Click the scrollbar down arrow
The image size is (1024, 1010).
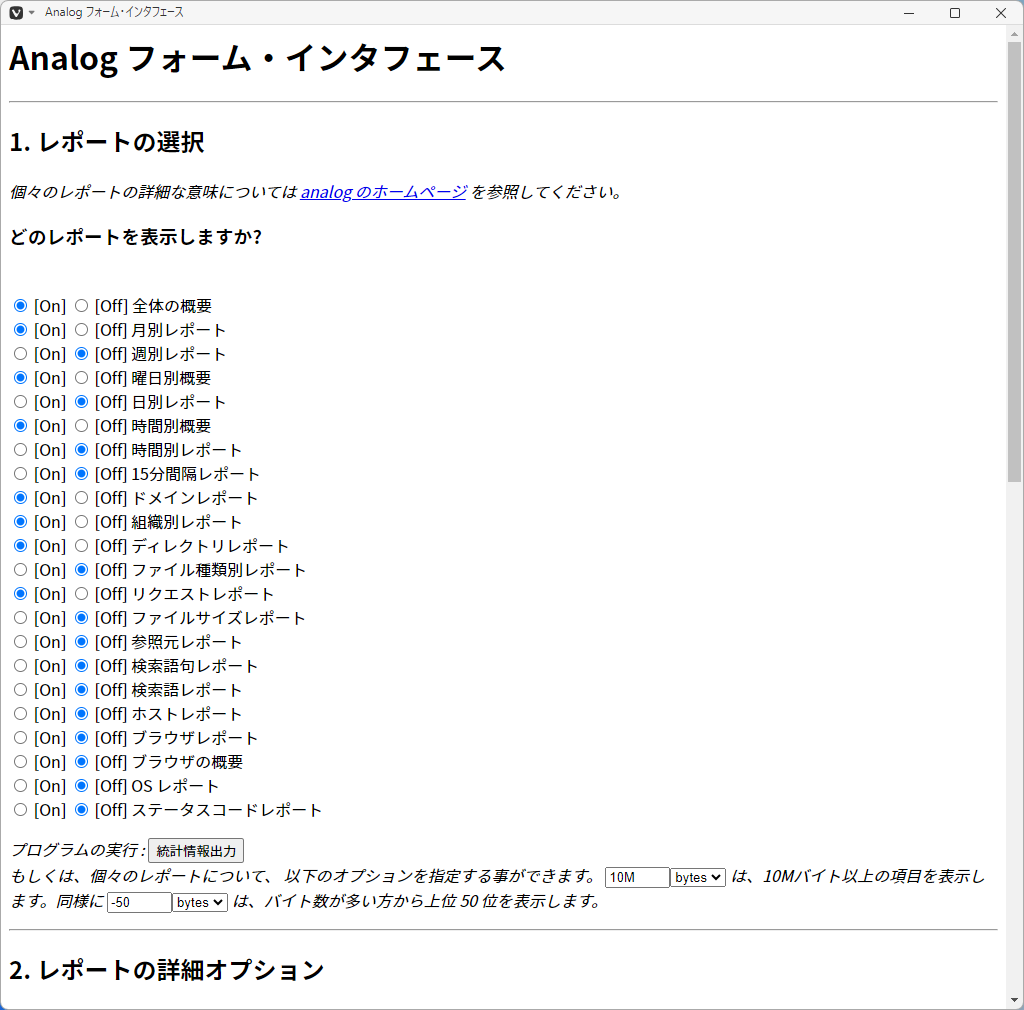coord(1014,1000)
